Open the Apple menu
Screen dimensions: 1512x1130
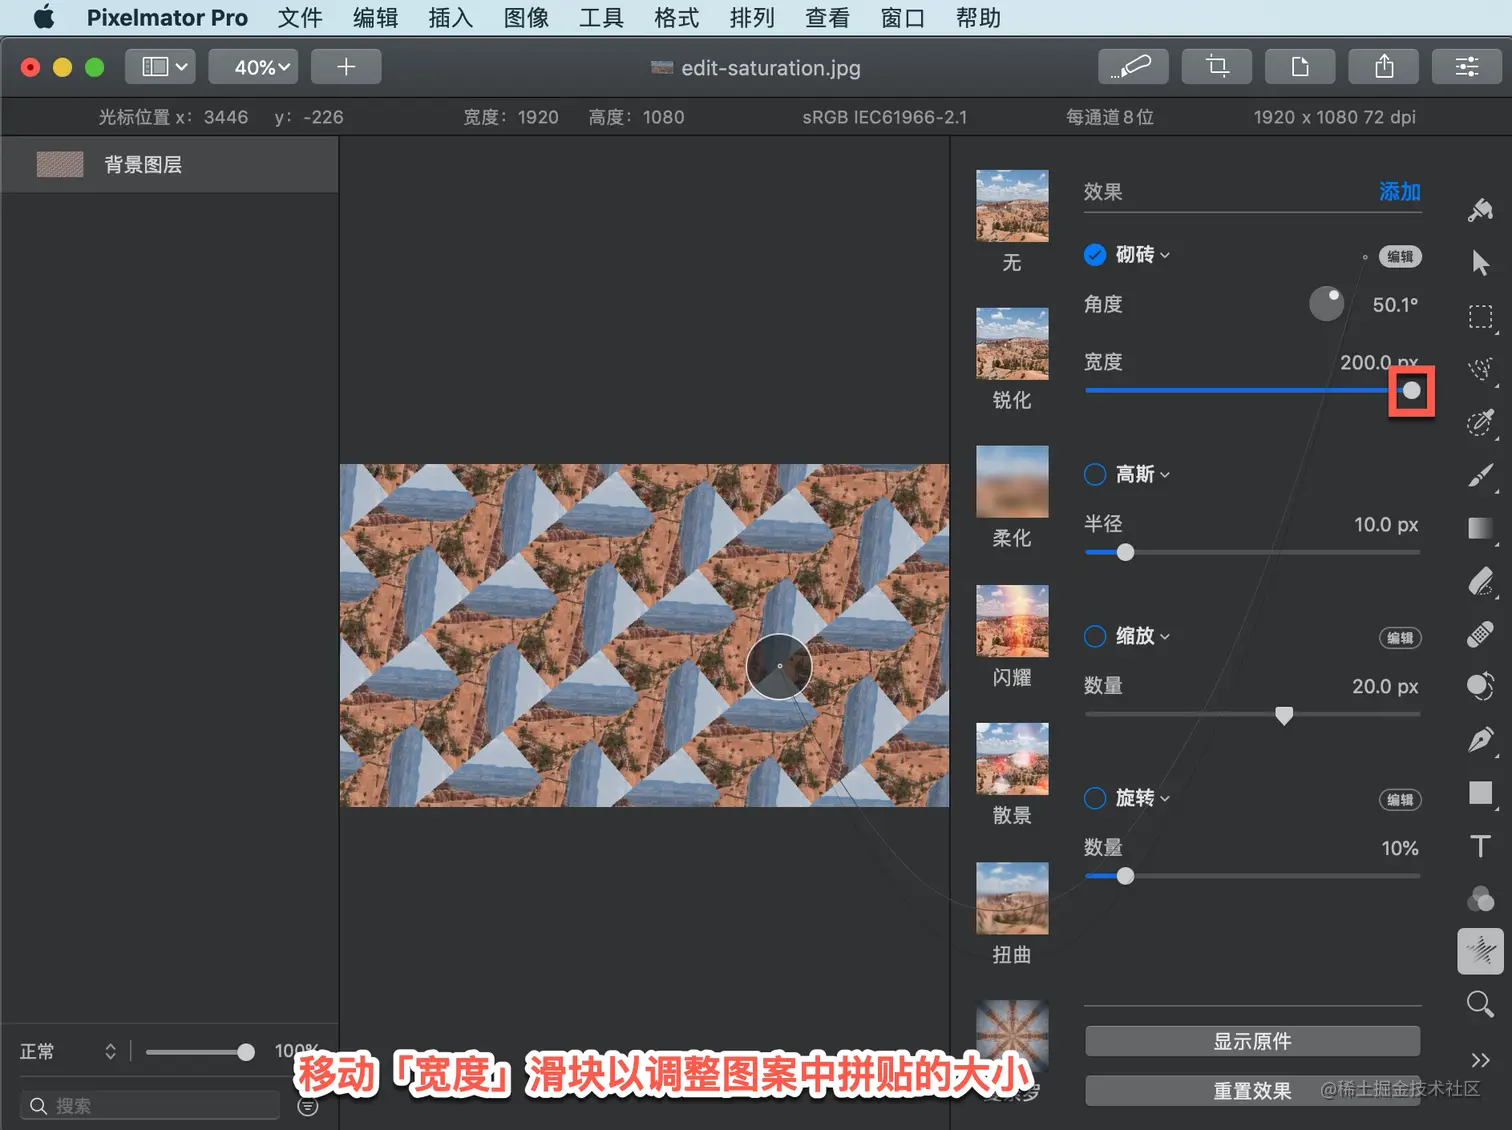(44, 18)
